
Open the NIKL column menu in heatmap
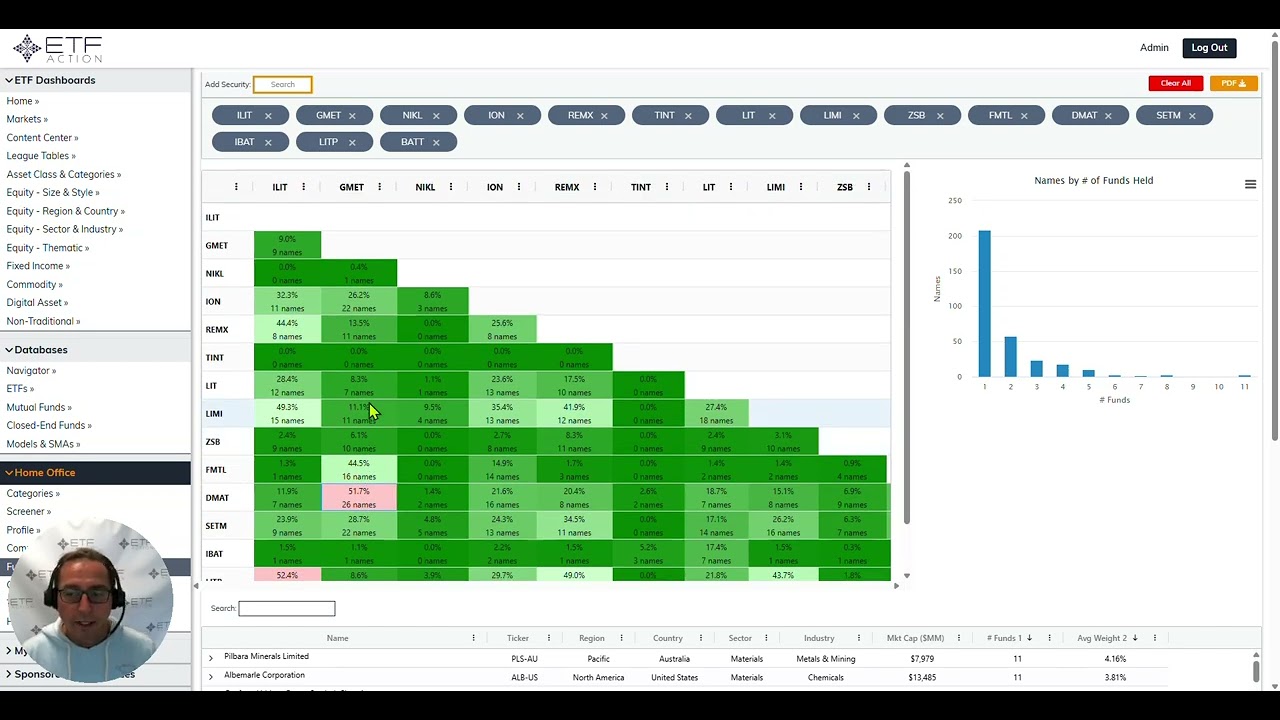tap(451, 187)
